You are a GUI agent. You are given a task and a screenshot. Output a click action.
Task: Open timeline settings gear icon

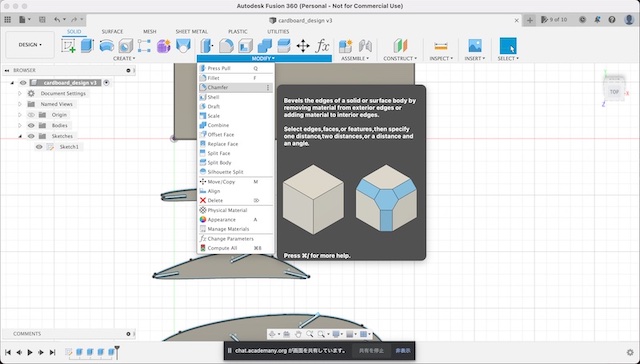point(630,352)
